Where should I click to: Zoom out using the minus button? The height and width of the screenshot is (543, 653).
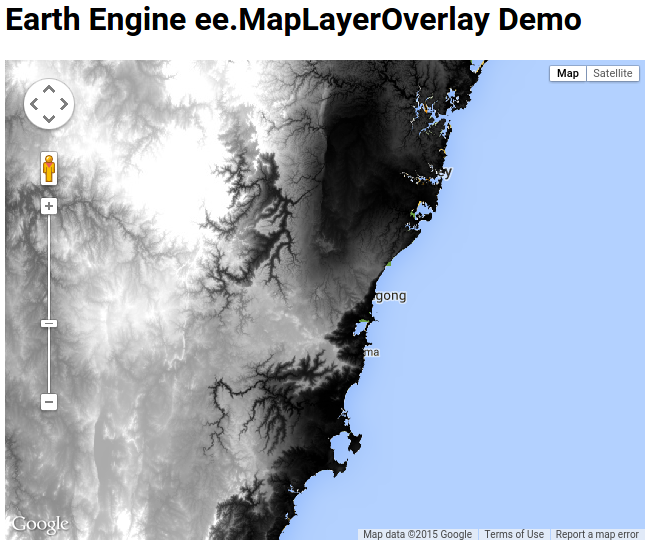click(49, 402)
